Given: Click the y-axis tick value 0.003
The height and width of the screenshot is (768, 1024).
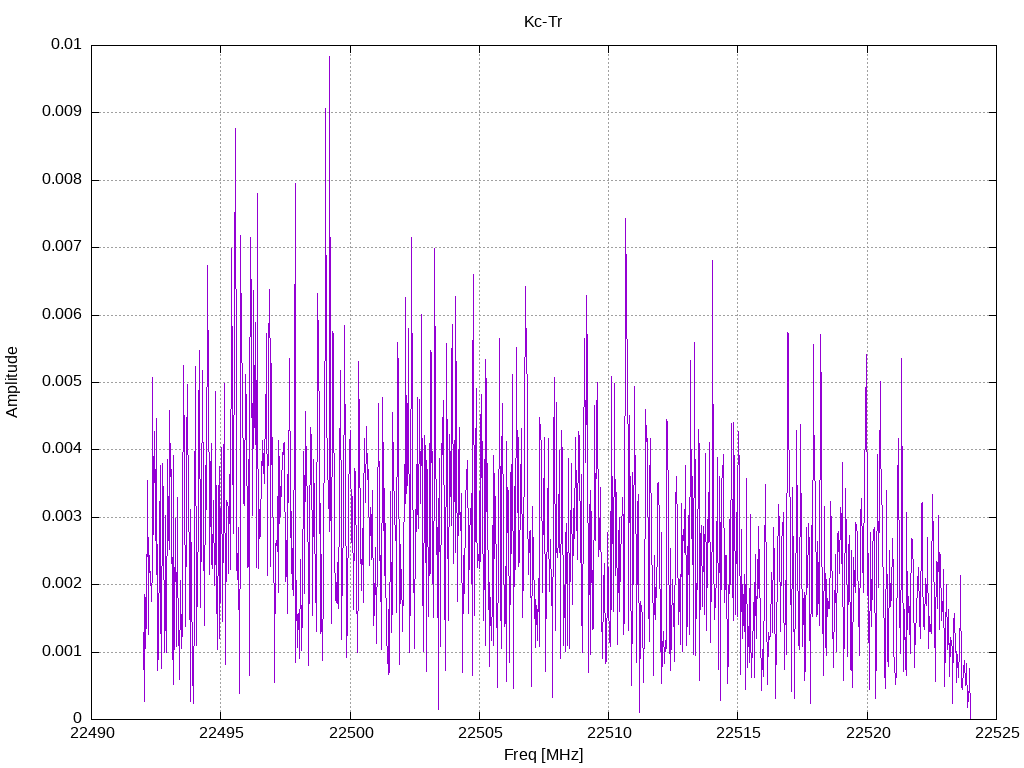Looking at the screenshot, I should click(62, 517).
